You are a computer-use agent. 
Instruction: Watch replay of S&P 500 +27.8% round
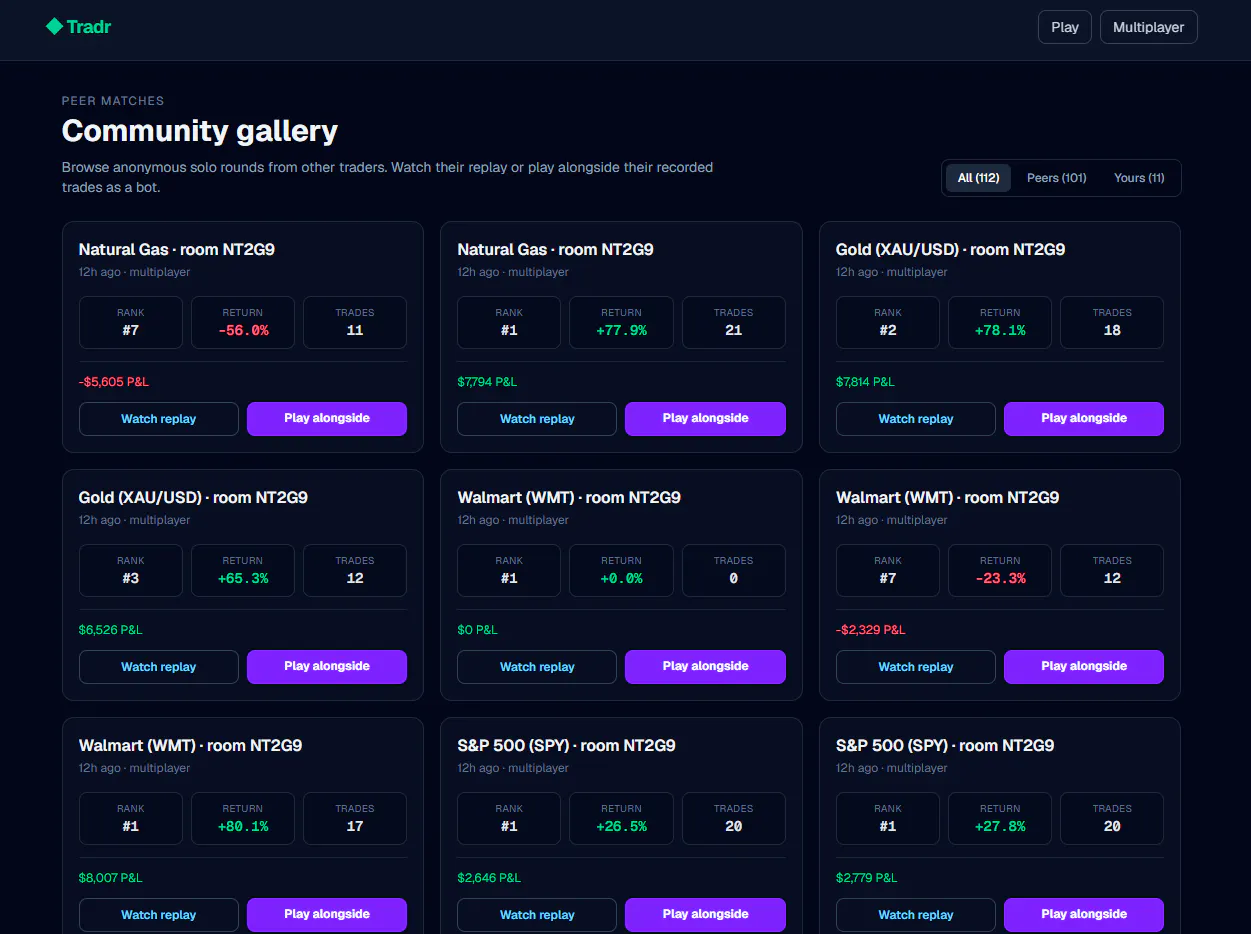pyautogui.click(x=916, y=915)
